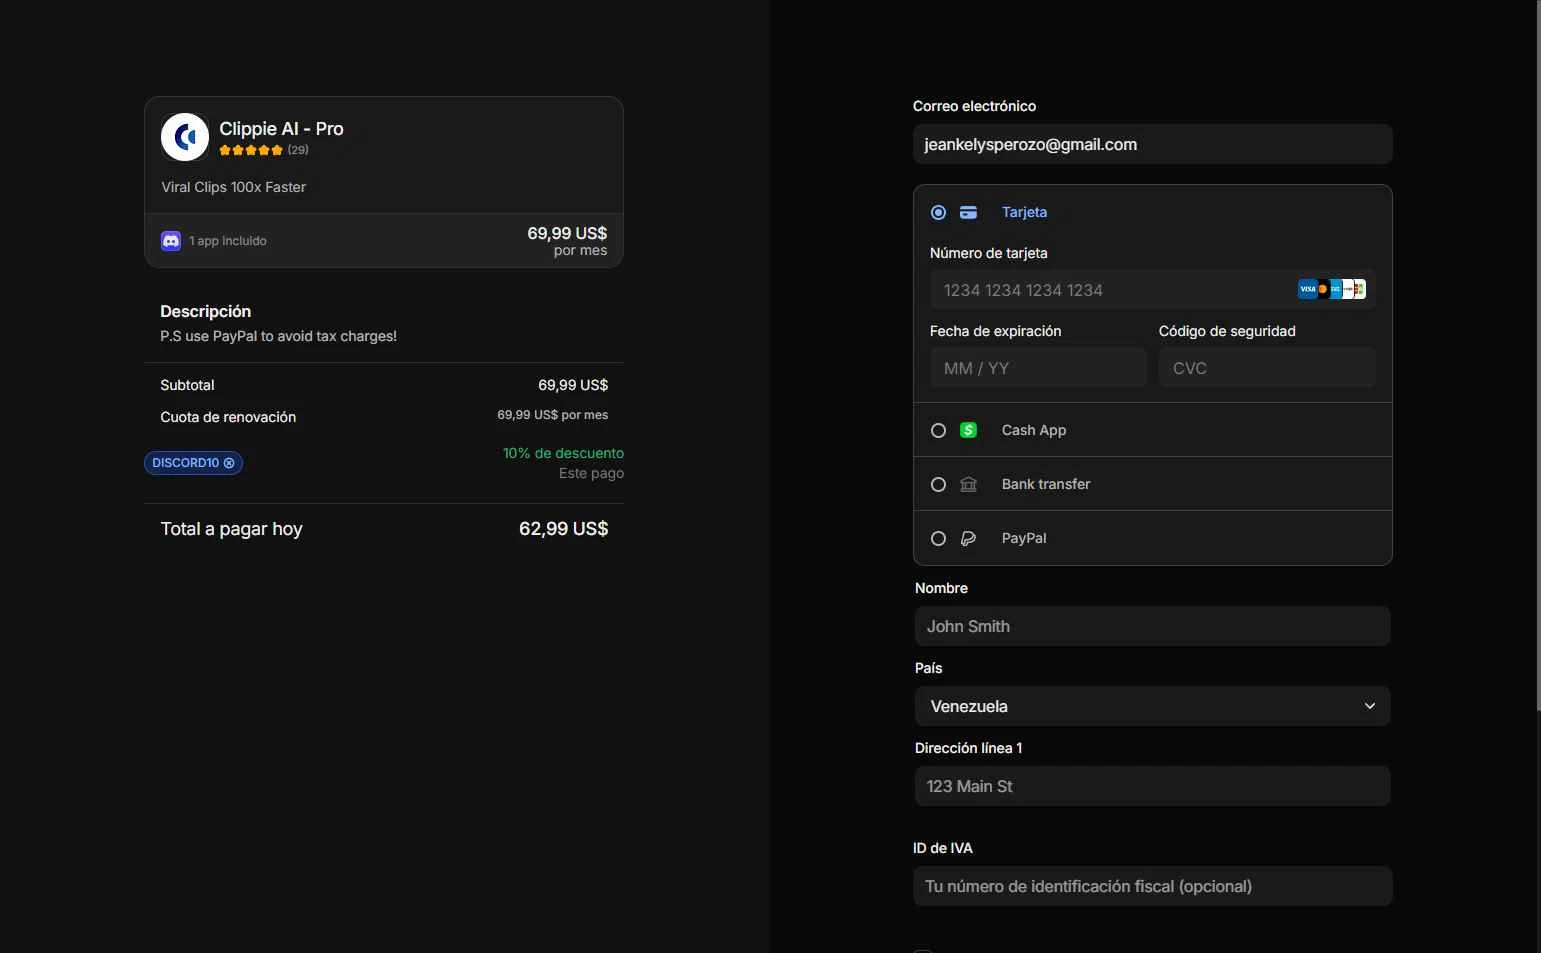Click 'P.S use PayPal to avoid tax charges!'
Screen dimensions: 1541x953
coord(278,336)
